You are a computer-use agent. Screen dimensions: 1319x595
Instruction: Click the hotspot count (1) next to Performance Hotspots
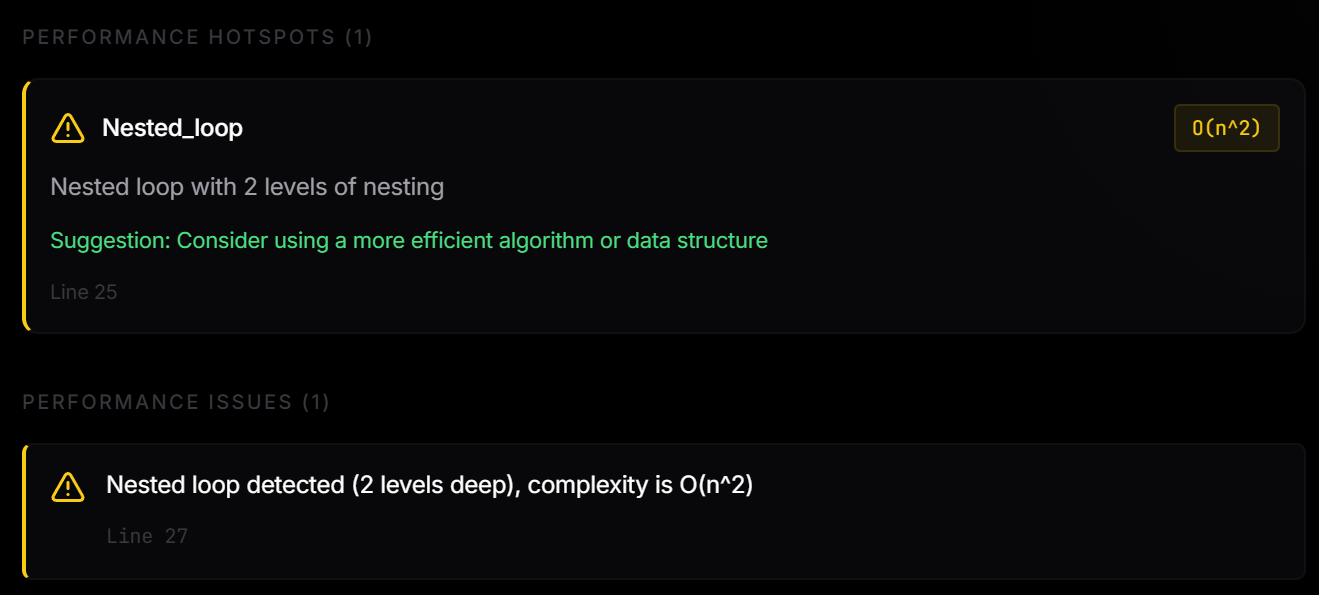pyautogui.click(x=358, y=38)
